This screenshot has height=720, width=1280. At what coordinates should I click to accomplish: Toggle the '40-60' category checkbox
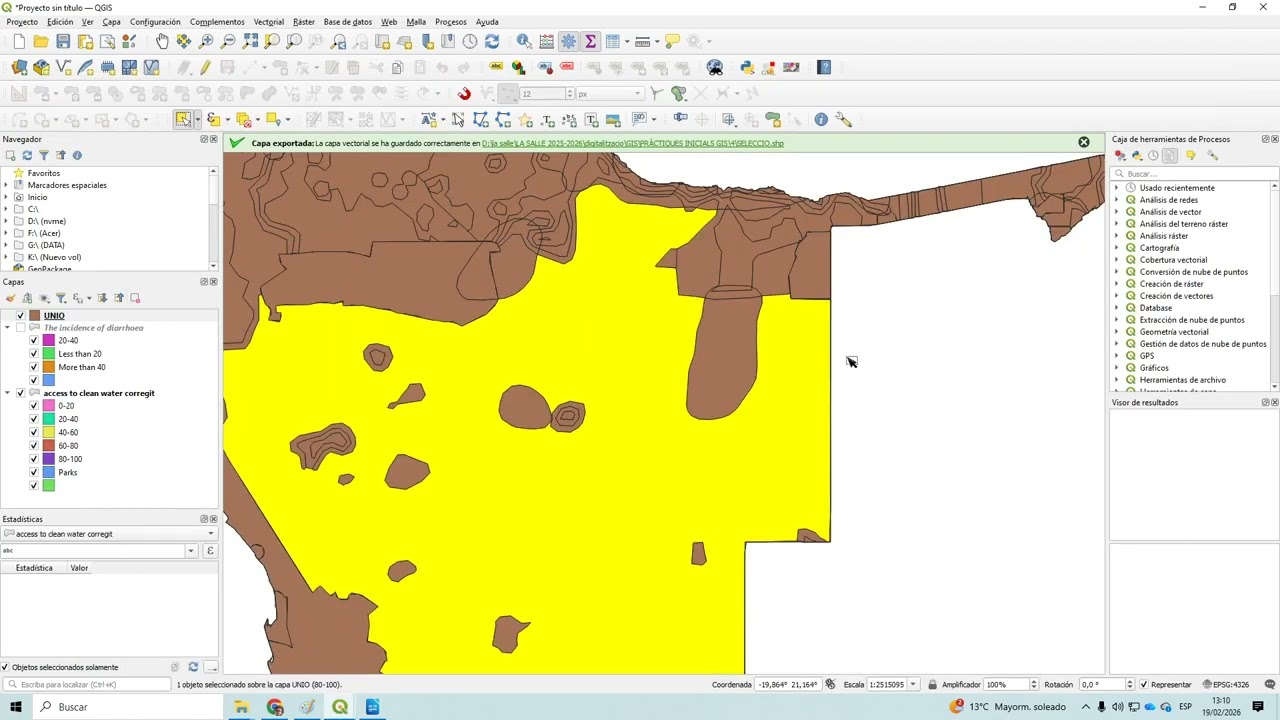point(34,433)
